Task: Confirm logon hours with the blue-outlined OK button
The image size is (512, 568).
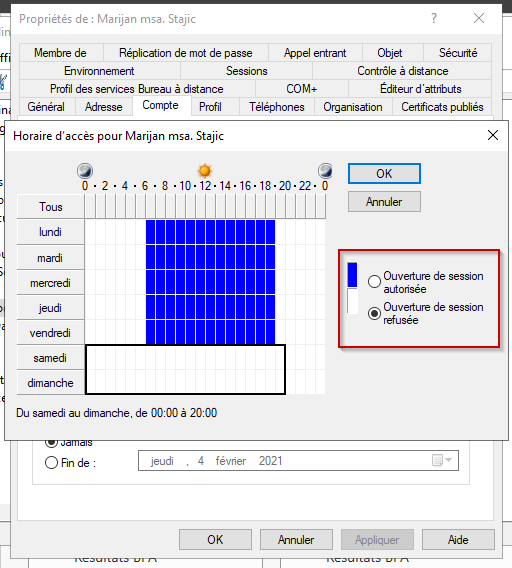Action: coord(384,174)
